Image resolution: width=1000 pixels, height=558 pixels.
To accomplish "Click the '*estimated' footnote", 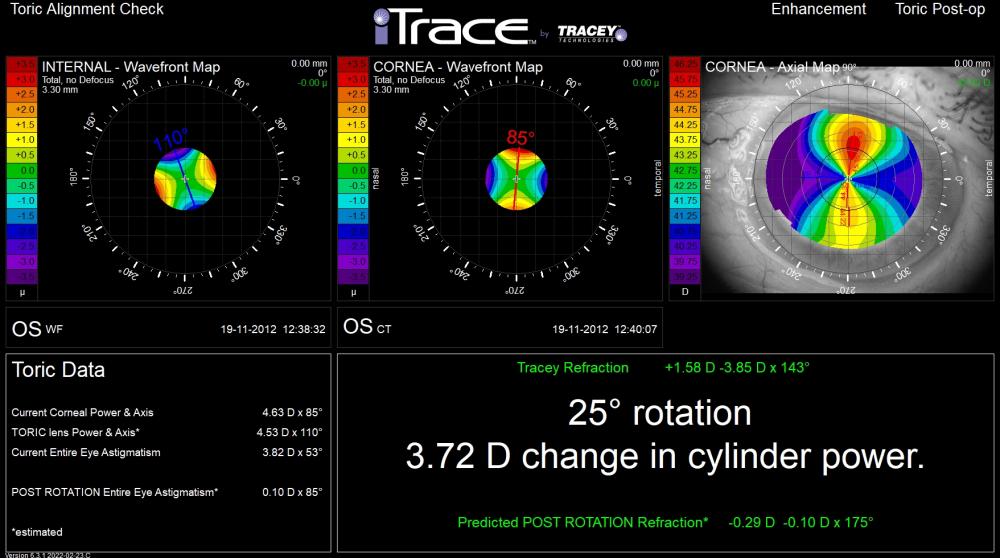I will coord(37,532).
